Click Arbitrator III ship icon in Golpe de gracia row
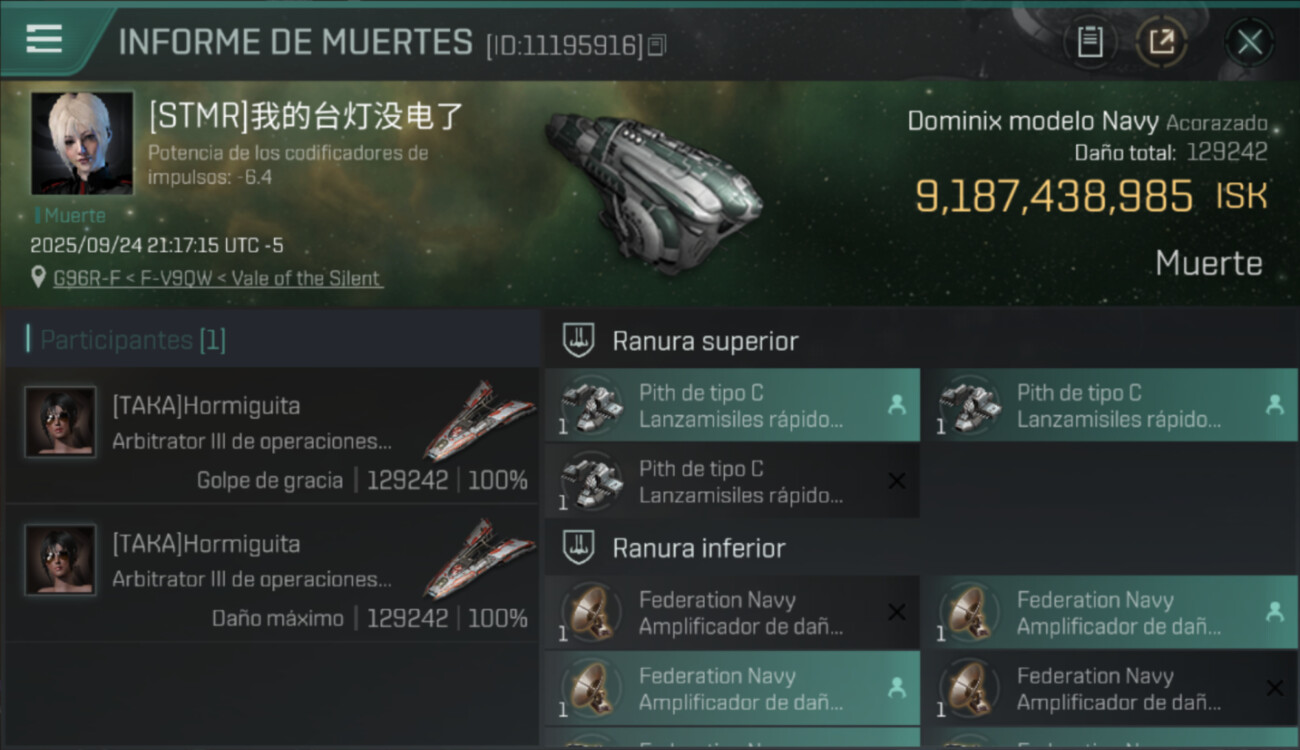1300x750 pixels. point(480,420)
